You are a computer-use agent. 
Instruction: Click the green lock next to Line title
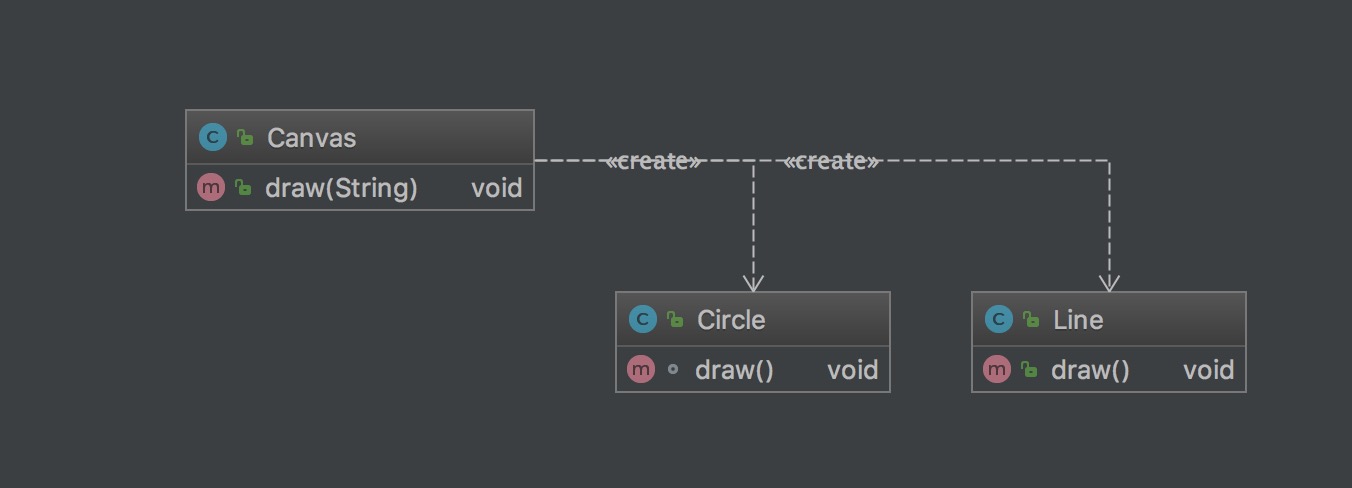pyautogui.click(x=1031, y=320)
